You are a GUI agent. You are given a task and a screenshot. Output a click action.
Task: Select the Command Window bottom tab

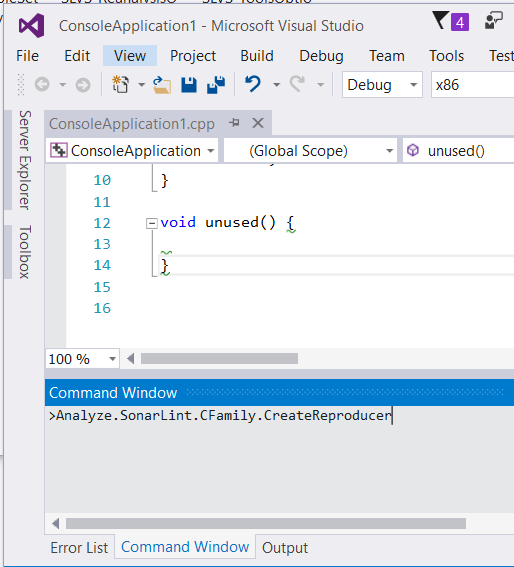tap(185, 547)
